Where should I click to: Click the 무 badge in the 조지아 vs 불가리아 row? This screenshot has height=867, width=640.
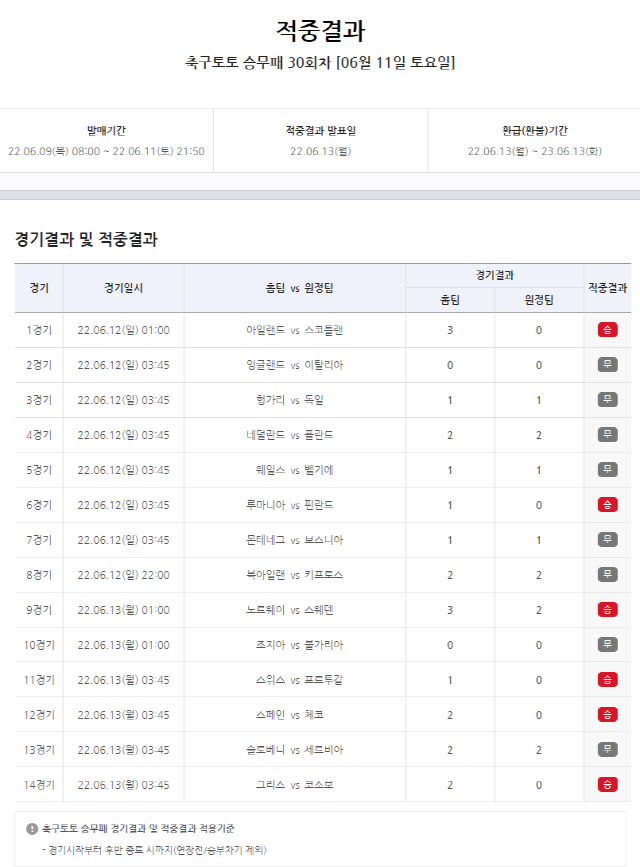coord(607,645)
